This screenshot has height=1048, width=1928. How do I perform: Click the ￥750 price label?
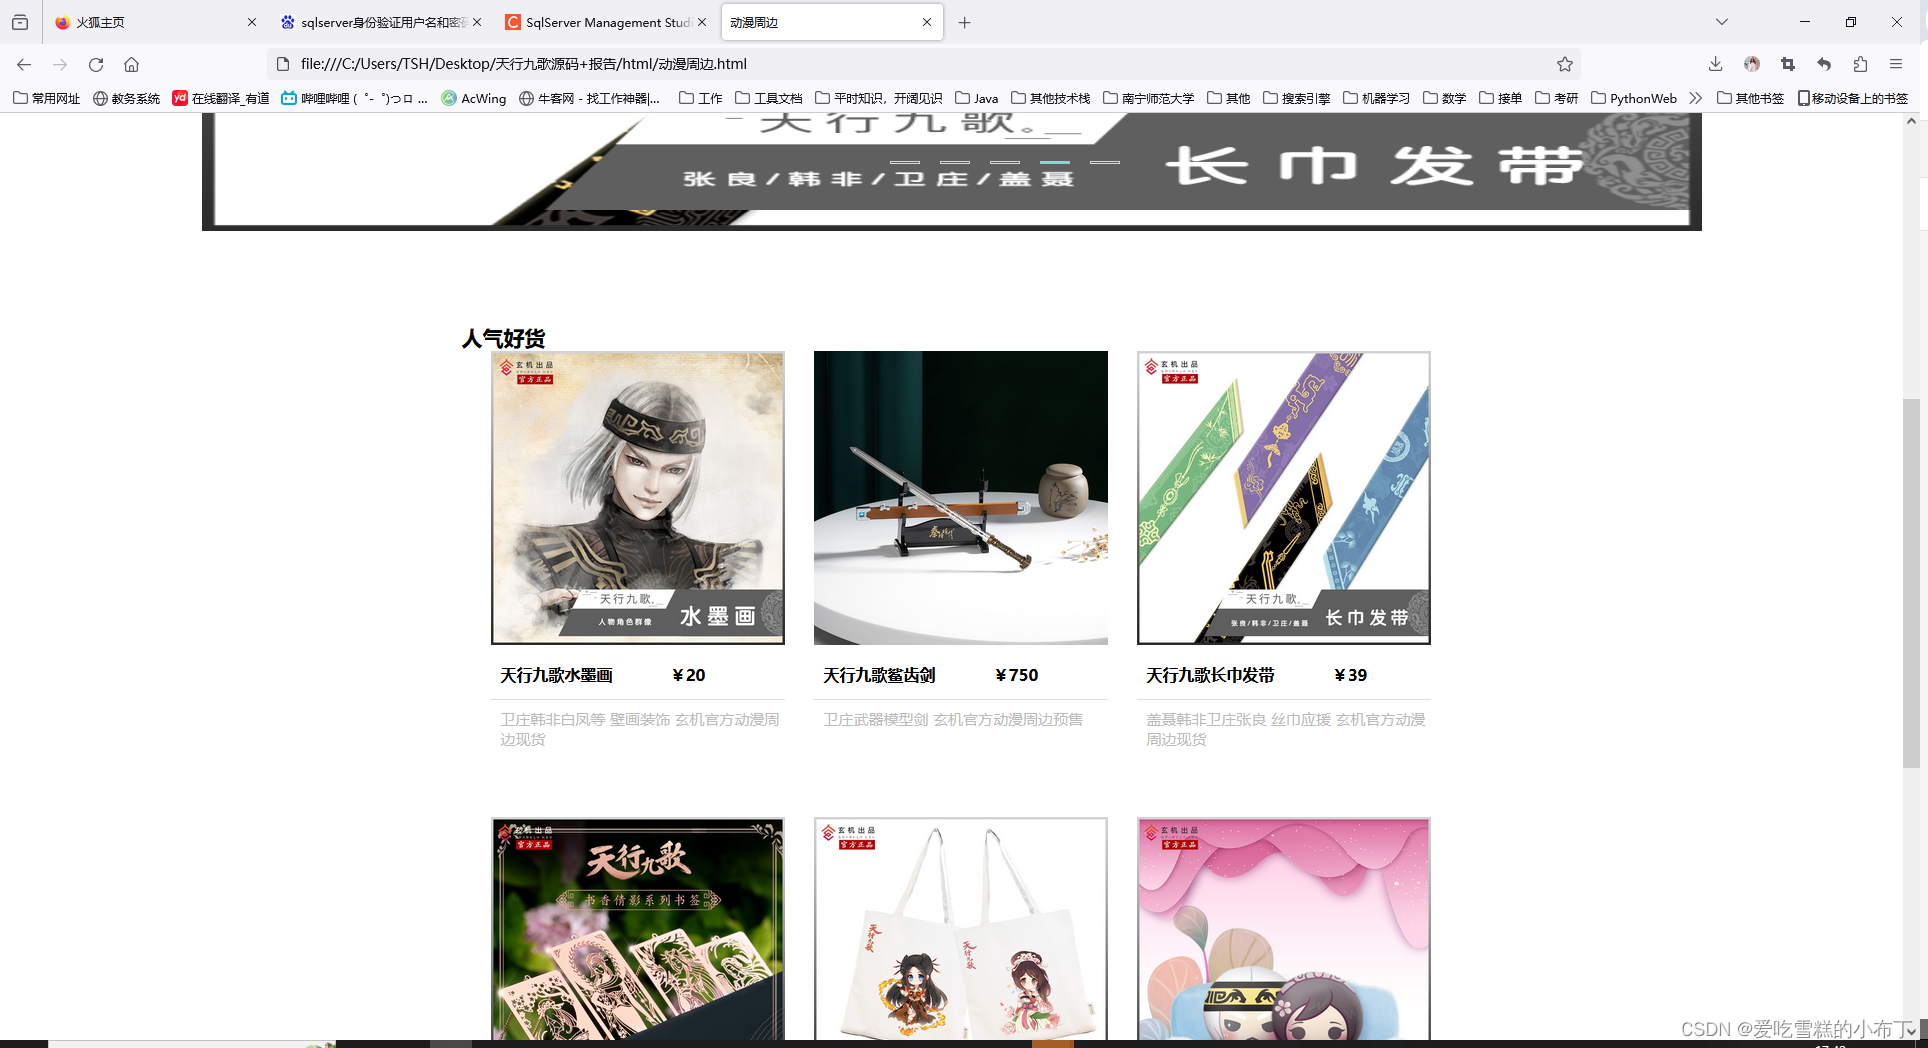click(x=1017, y=675)
